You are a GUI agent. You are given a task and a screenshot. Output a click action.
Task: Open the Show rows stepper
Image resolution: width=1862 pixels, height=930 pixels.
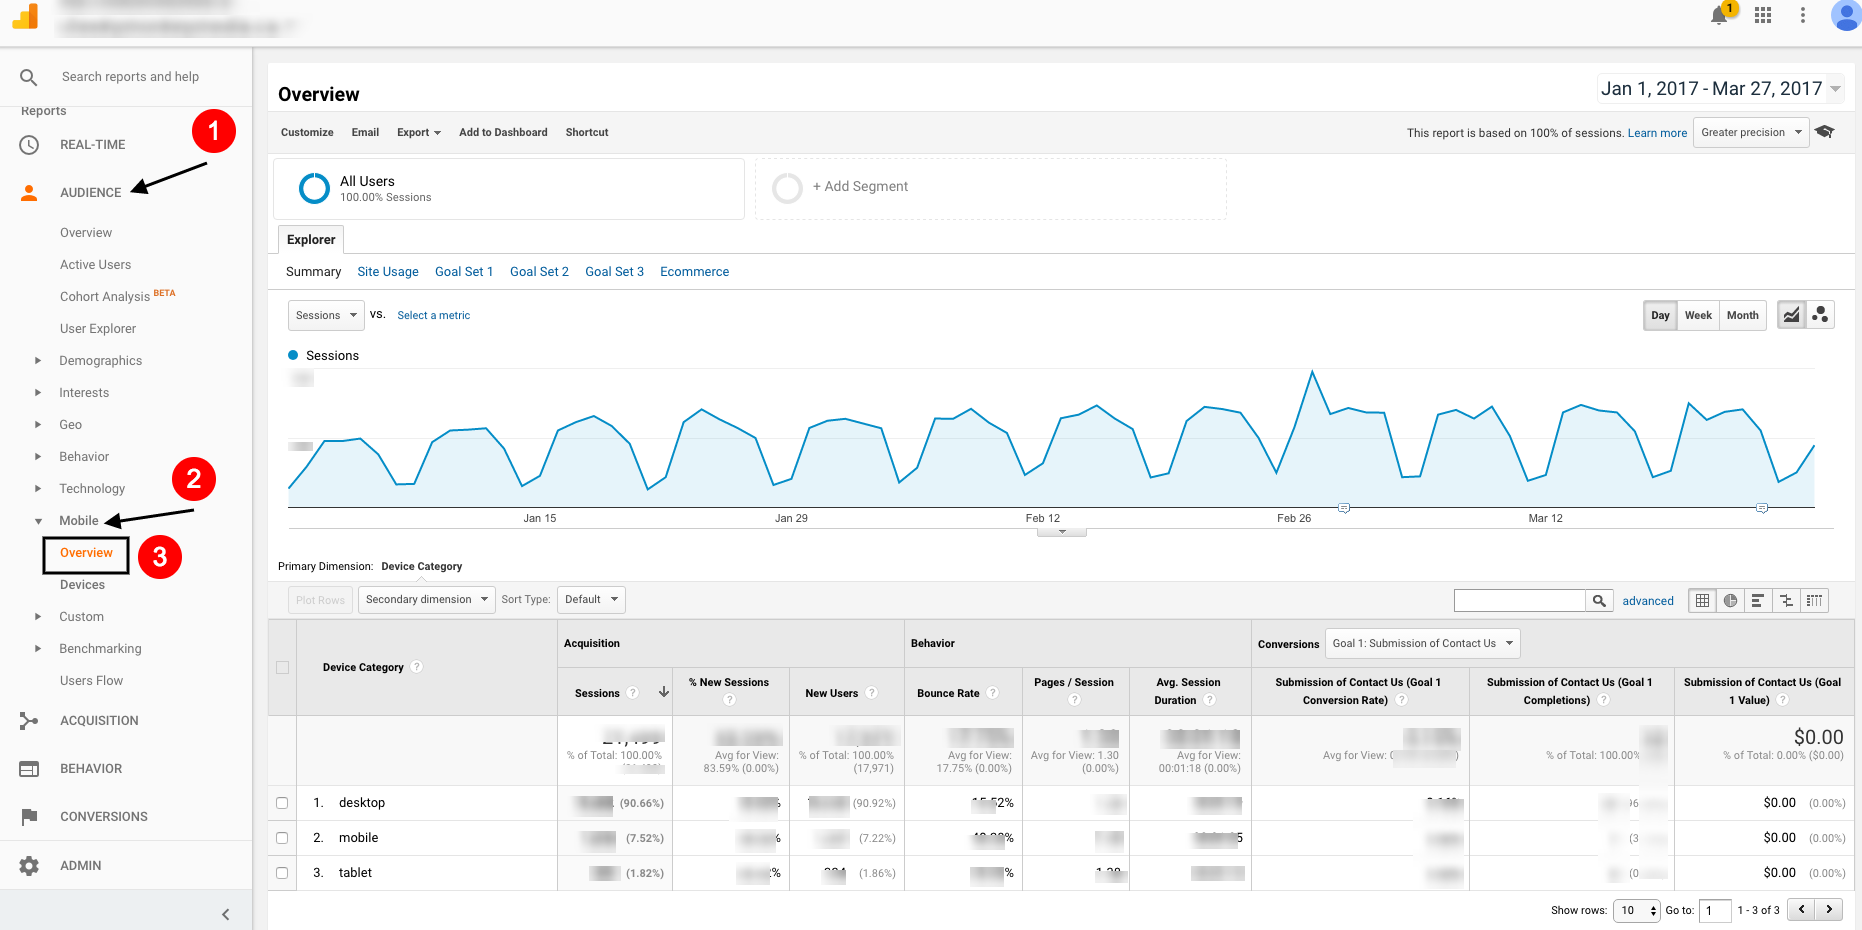pos(1637,910)
